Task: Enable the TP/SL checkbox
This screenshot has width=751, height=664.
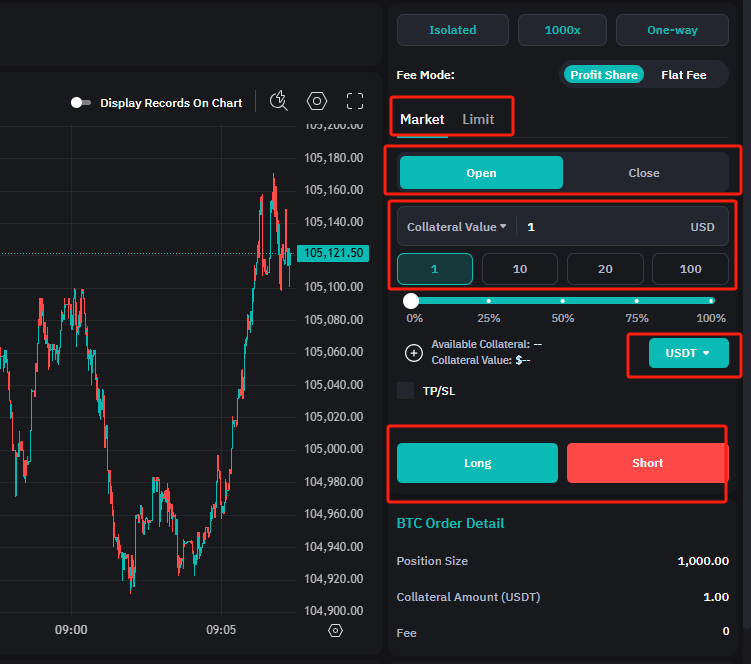Action: [x=406, y=391]
